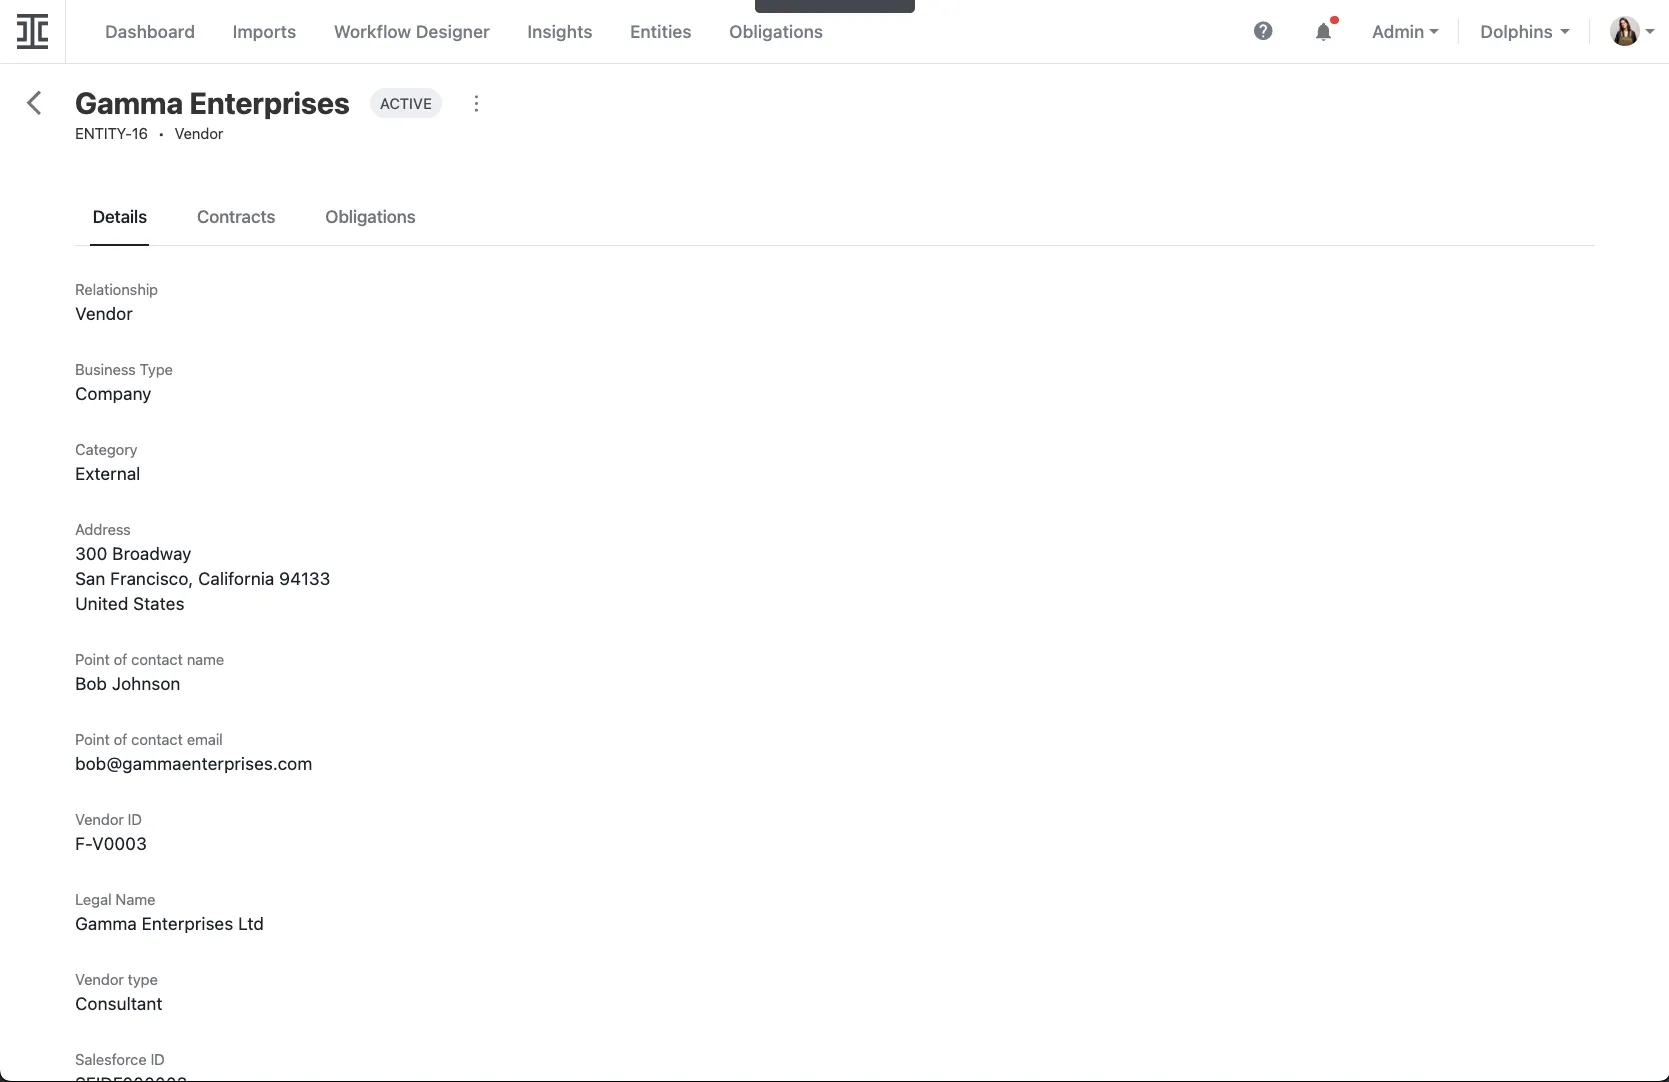Select the Details tab
This screenshot has width=1669, height=1082.
coord(120,217)
